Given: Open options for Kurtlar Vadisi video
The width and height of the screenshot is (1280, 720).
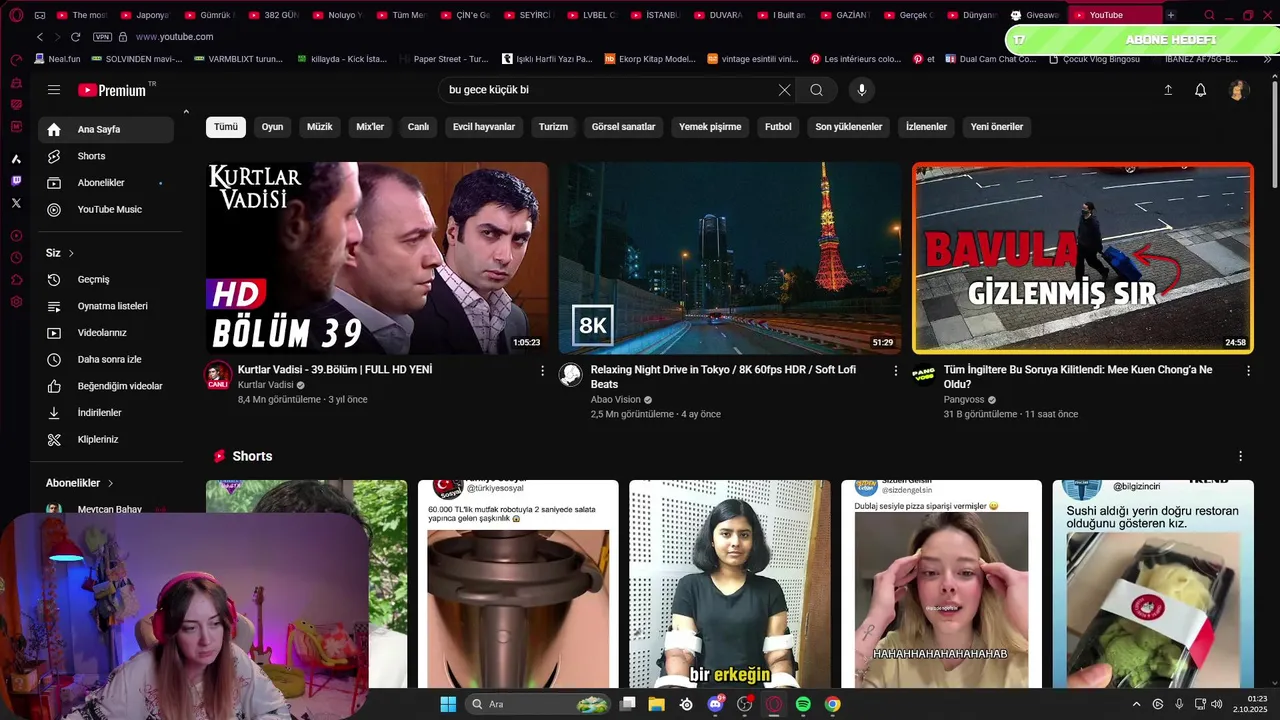Looking at the screenshot, I should point(543,370).
